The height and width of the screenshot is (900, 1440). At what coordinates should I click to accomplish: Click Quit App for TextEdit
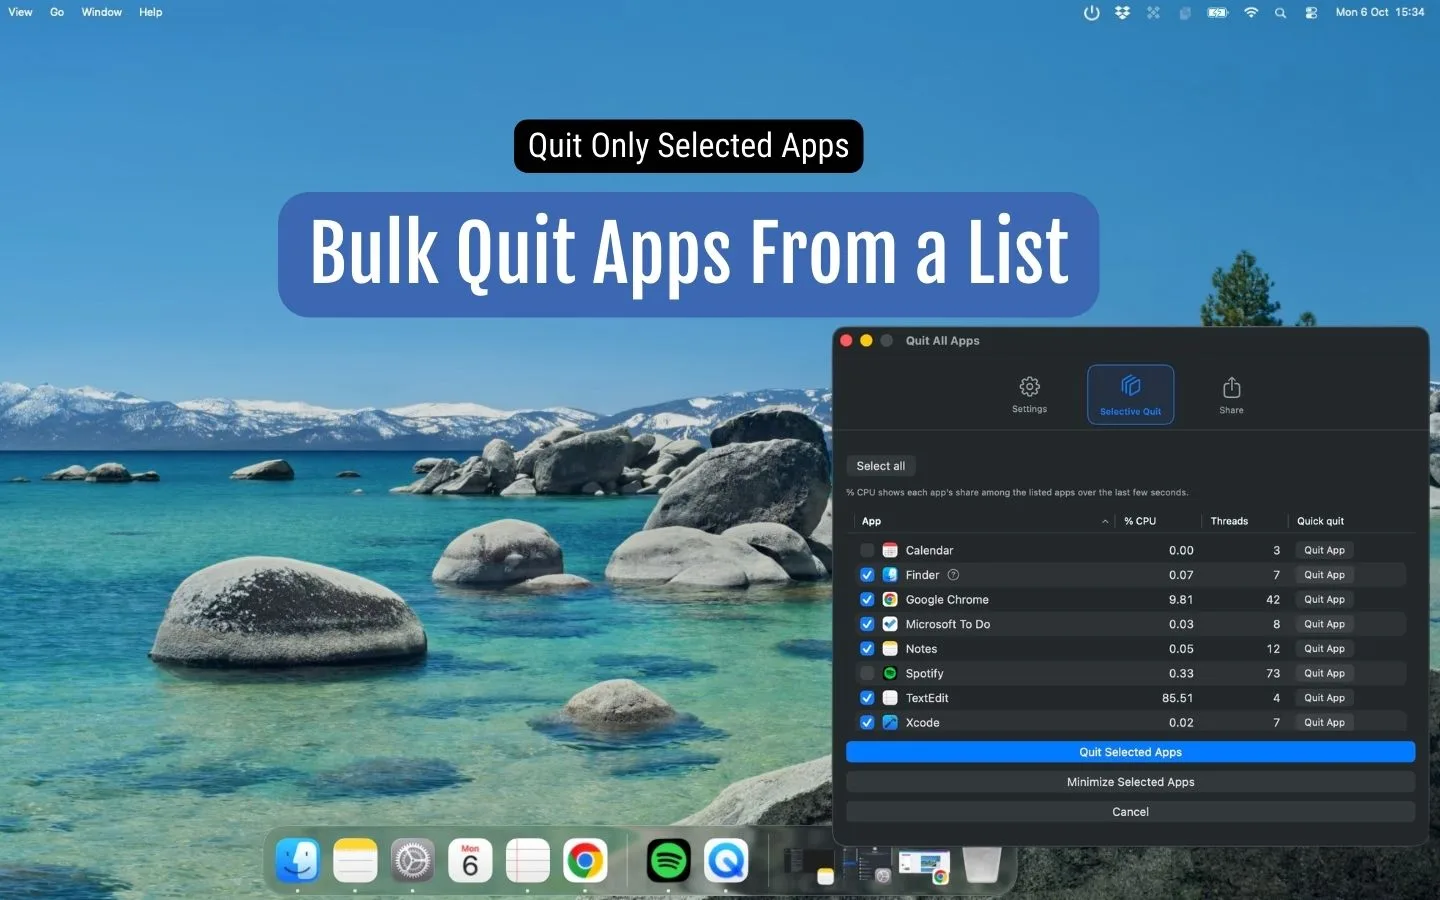[1324, 698]
